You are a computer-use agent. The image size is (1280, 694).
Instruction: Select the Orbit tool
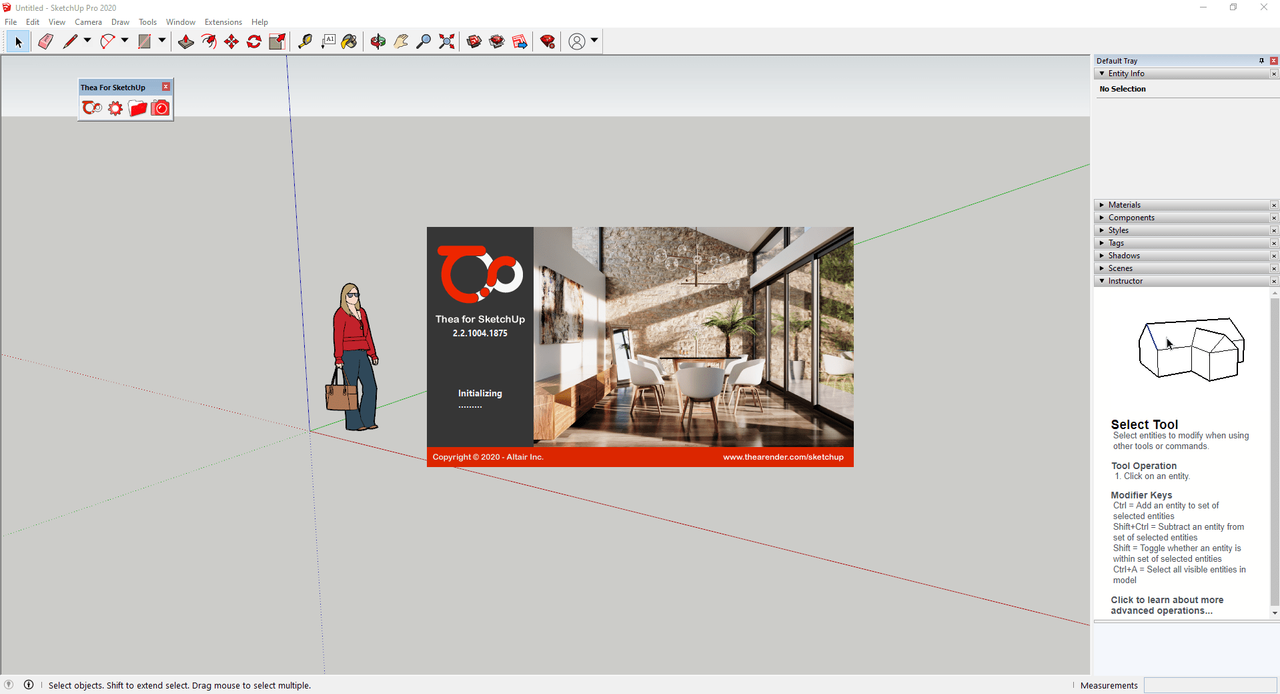click(378, 41)
